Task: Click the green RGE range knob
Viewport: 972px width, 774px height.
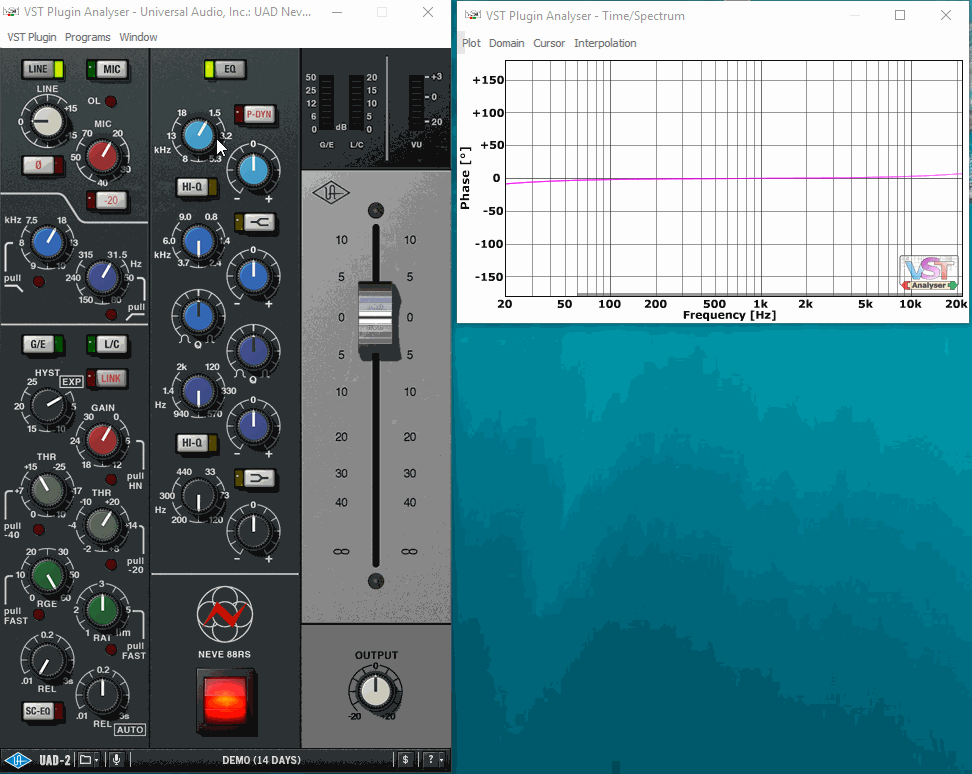Action: tap(47, 575)
